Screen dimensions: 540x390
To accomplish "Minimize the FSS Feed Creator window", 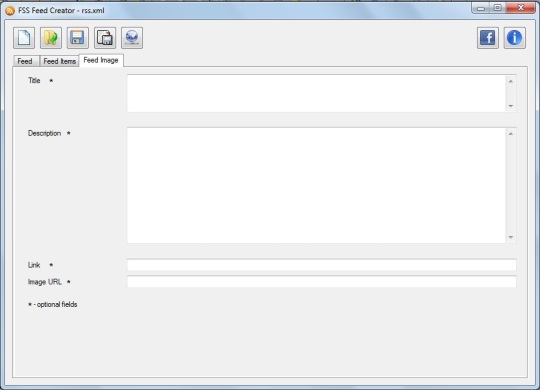I will pyautogui.click(x=481, y=8).
